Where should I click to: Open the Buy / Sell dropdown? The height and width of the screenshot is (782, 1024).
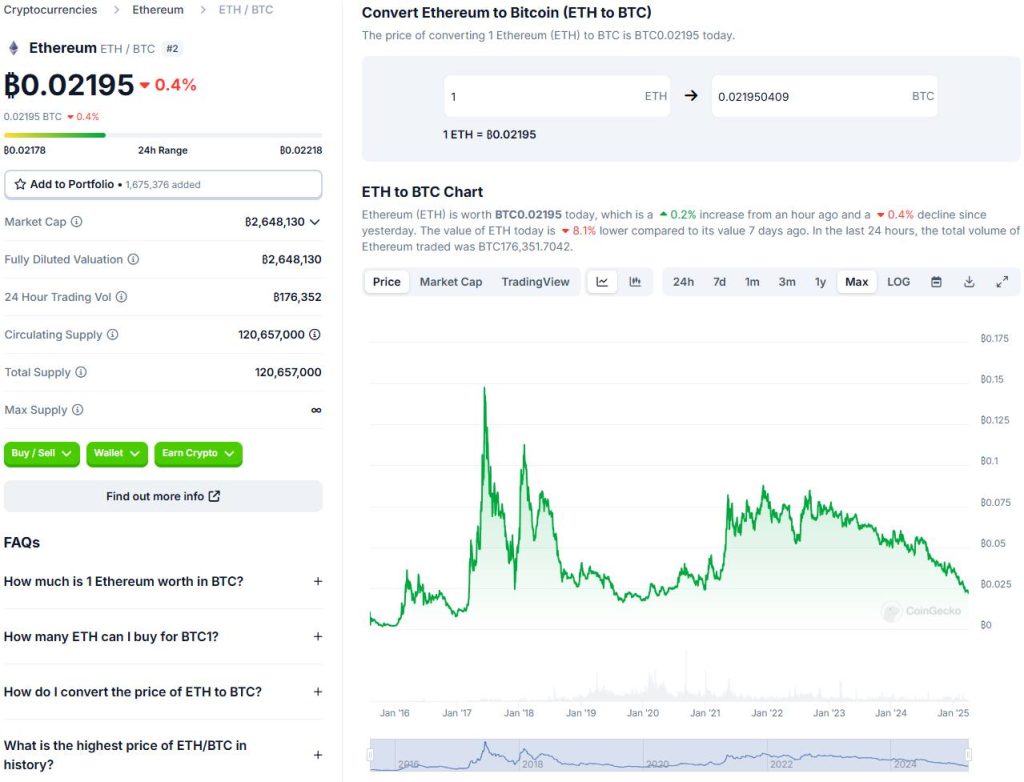click(41, 454)
